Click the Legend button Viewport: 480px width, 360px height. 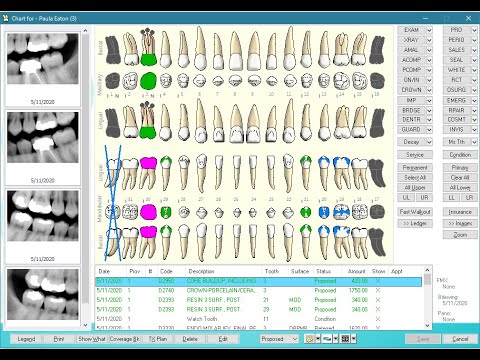click(x=26, y=339)
